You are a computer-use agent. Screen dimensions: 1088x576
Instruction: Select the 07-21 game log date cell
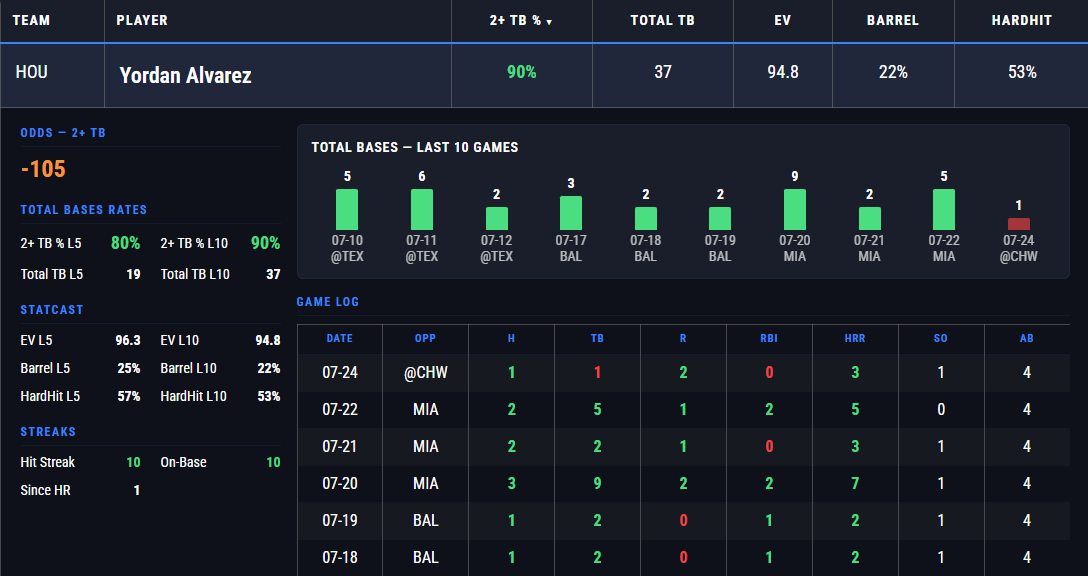point(340,446)
